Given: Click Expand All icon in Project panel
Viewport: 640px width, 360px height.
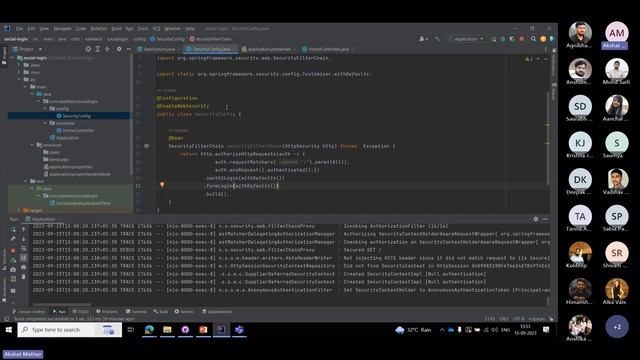Looking at the screenshot, I should (x=98, y=49).
